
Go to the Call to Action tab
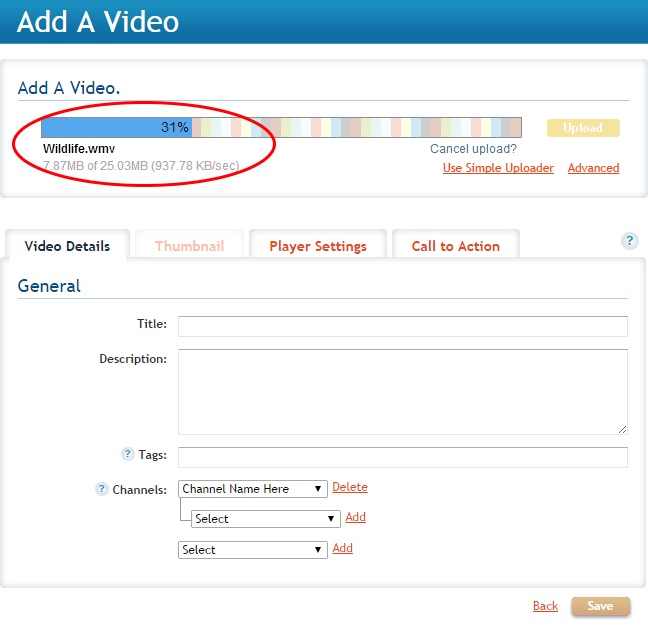coord(455,246)
